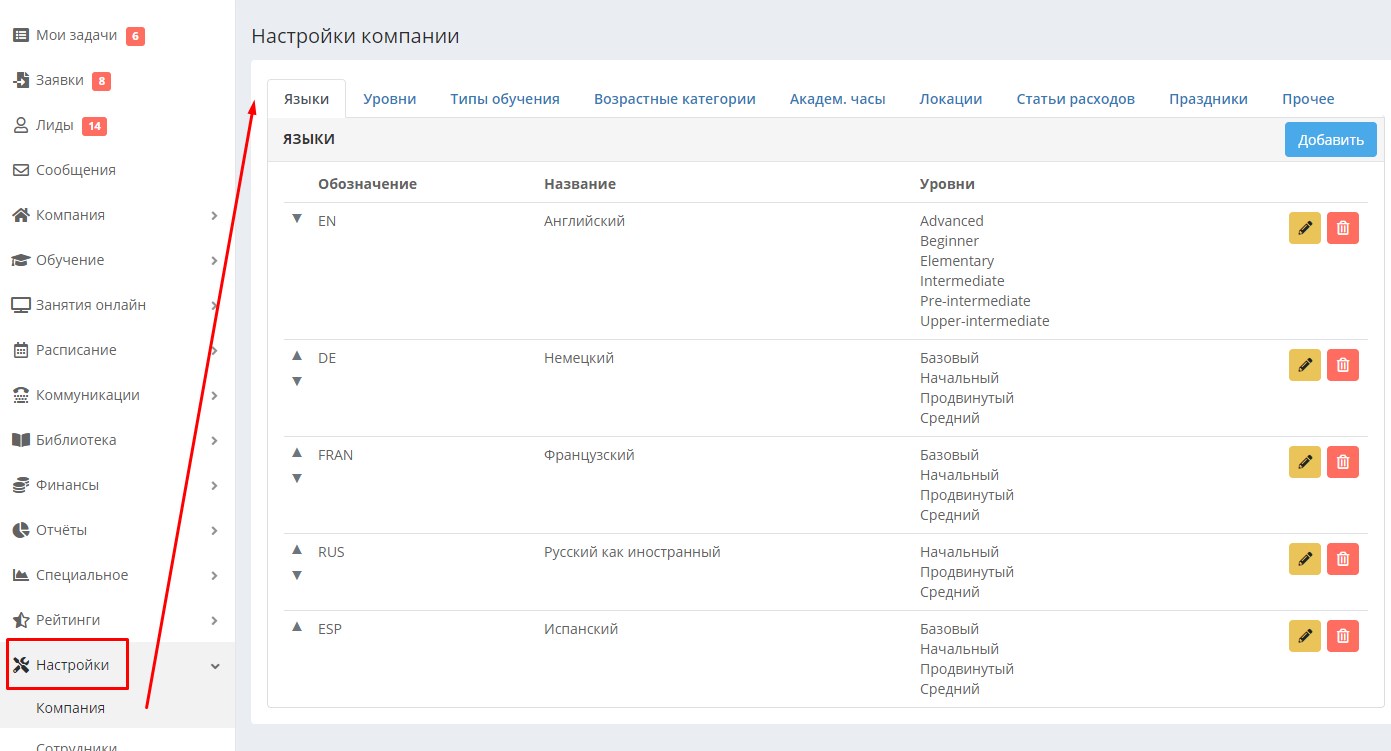Click the Коммуникации phone icon
The height and width of the screenshot is (751, 1391).
point(20,395)
